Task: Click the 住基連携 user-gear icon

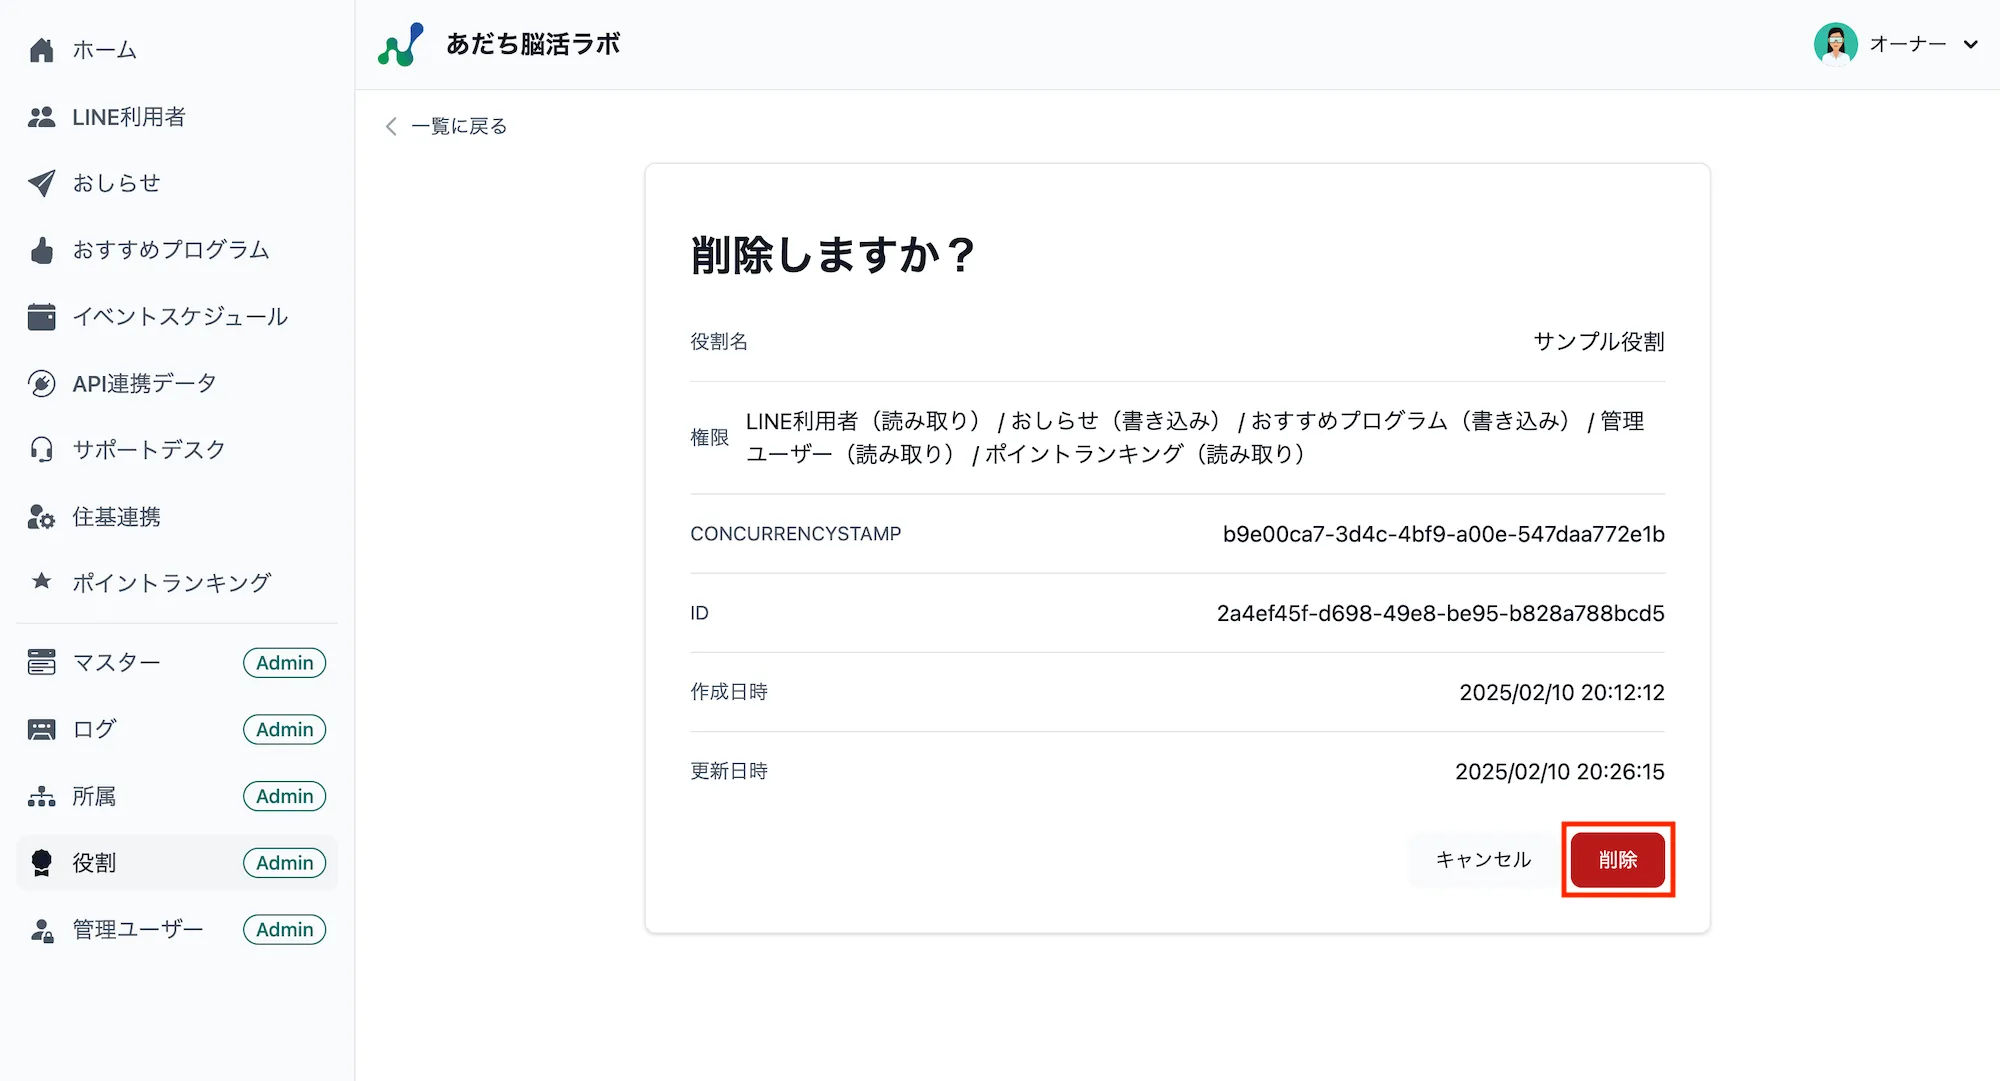Action: (41, 517)
